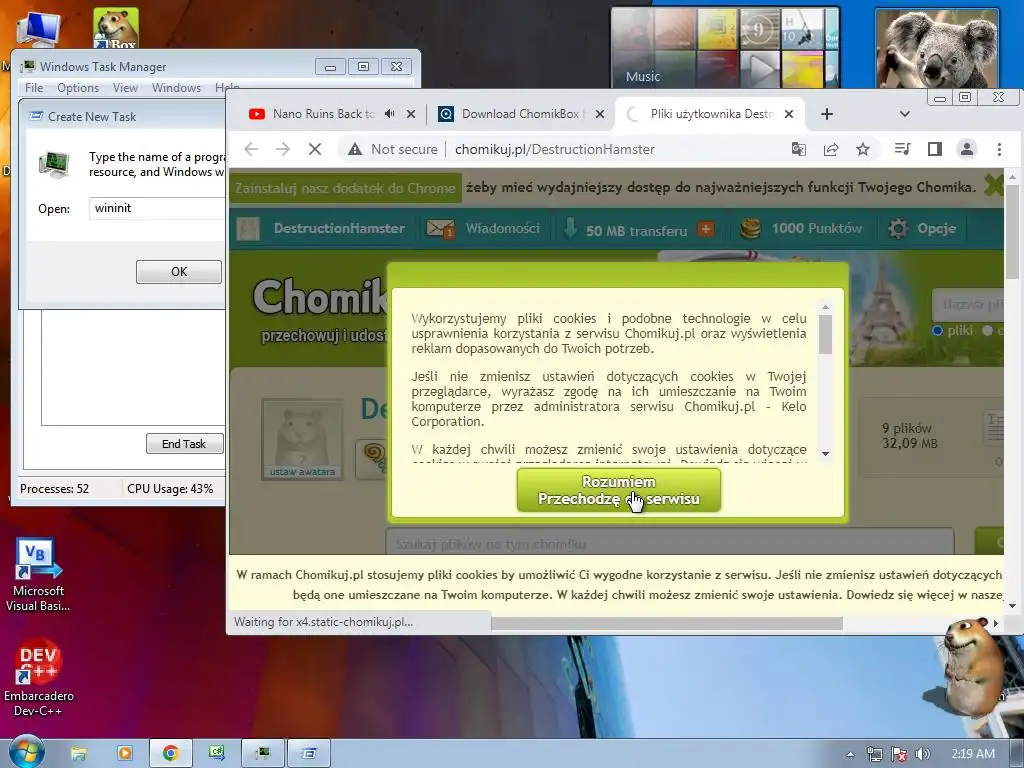Open the ChomikBox desktop shortcut
Viewport: 1024px width, 768px height.
(x=116, y=29)
